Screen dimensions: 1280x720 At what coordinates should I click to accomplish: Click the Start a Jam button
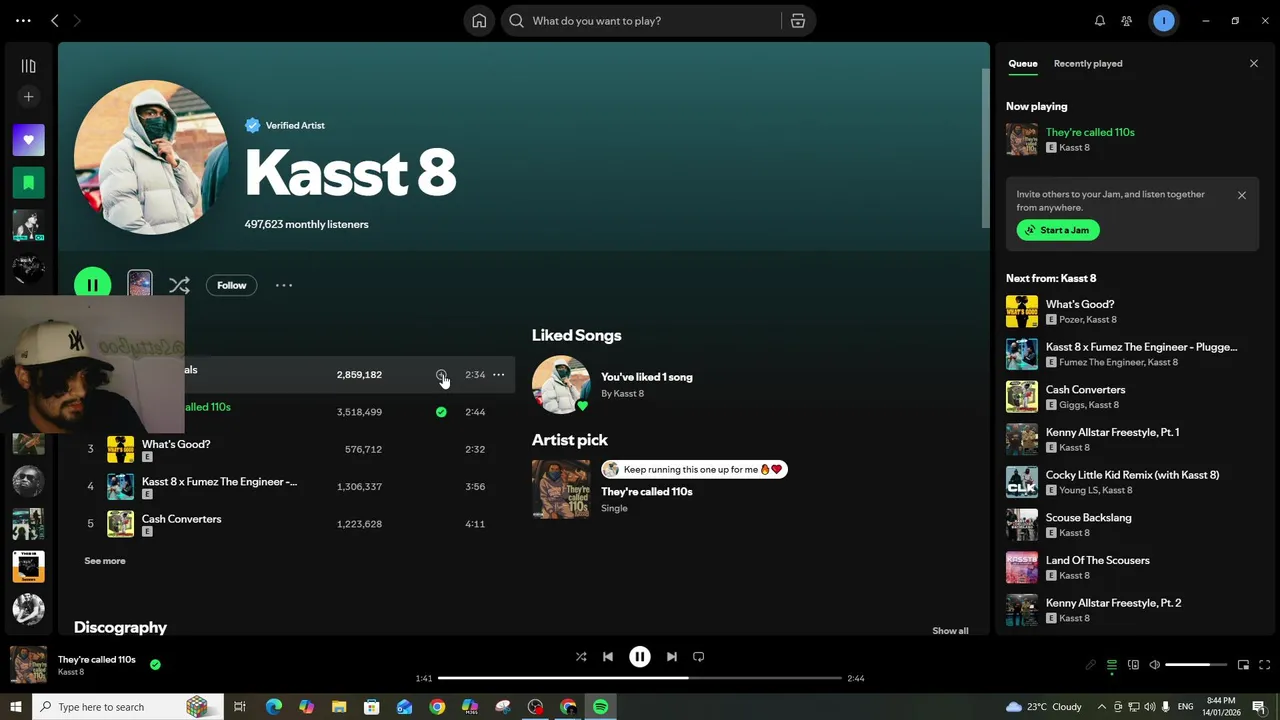coord(1058,230)
